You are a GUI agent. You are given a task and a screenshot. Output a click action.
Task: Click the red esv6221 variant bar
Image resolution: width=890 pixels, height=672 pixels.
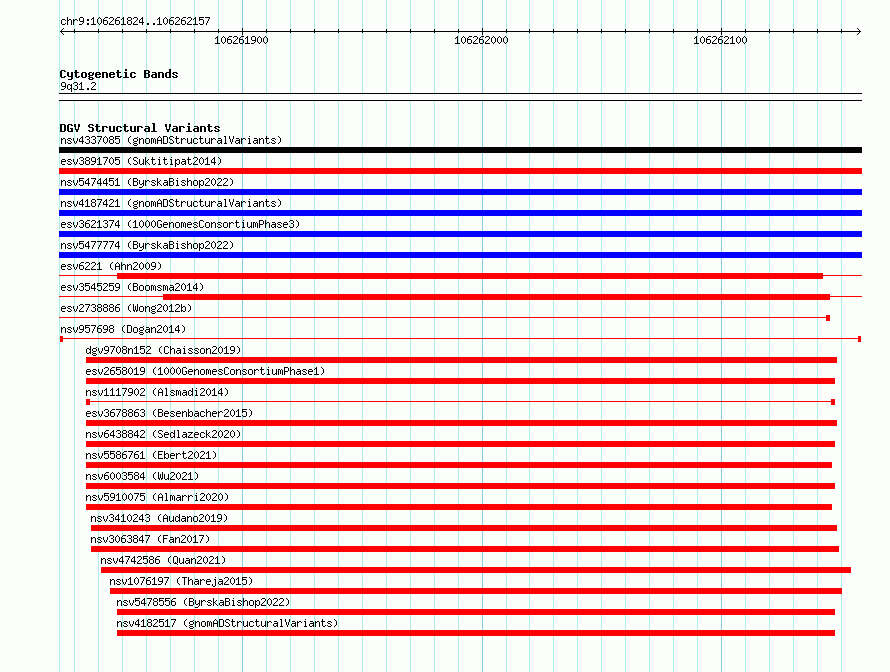[470, 276]
